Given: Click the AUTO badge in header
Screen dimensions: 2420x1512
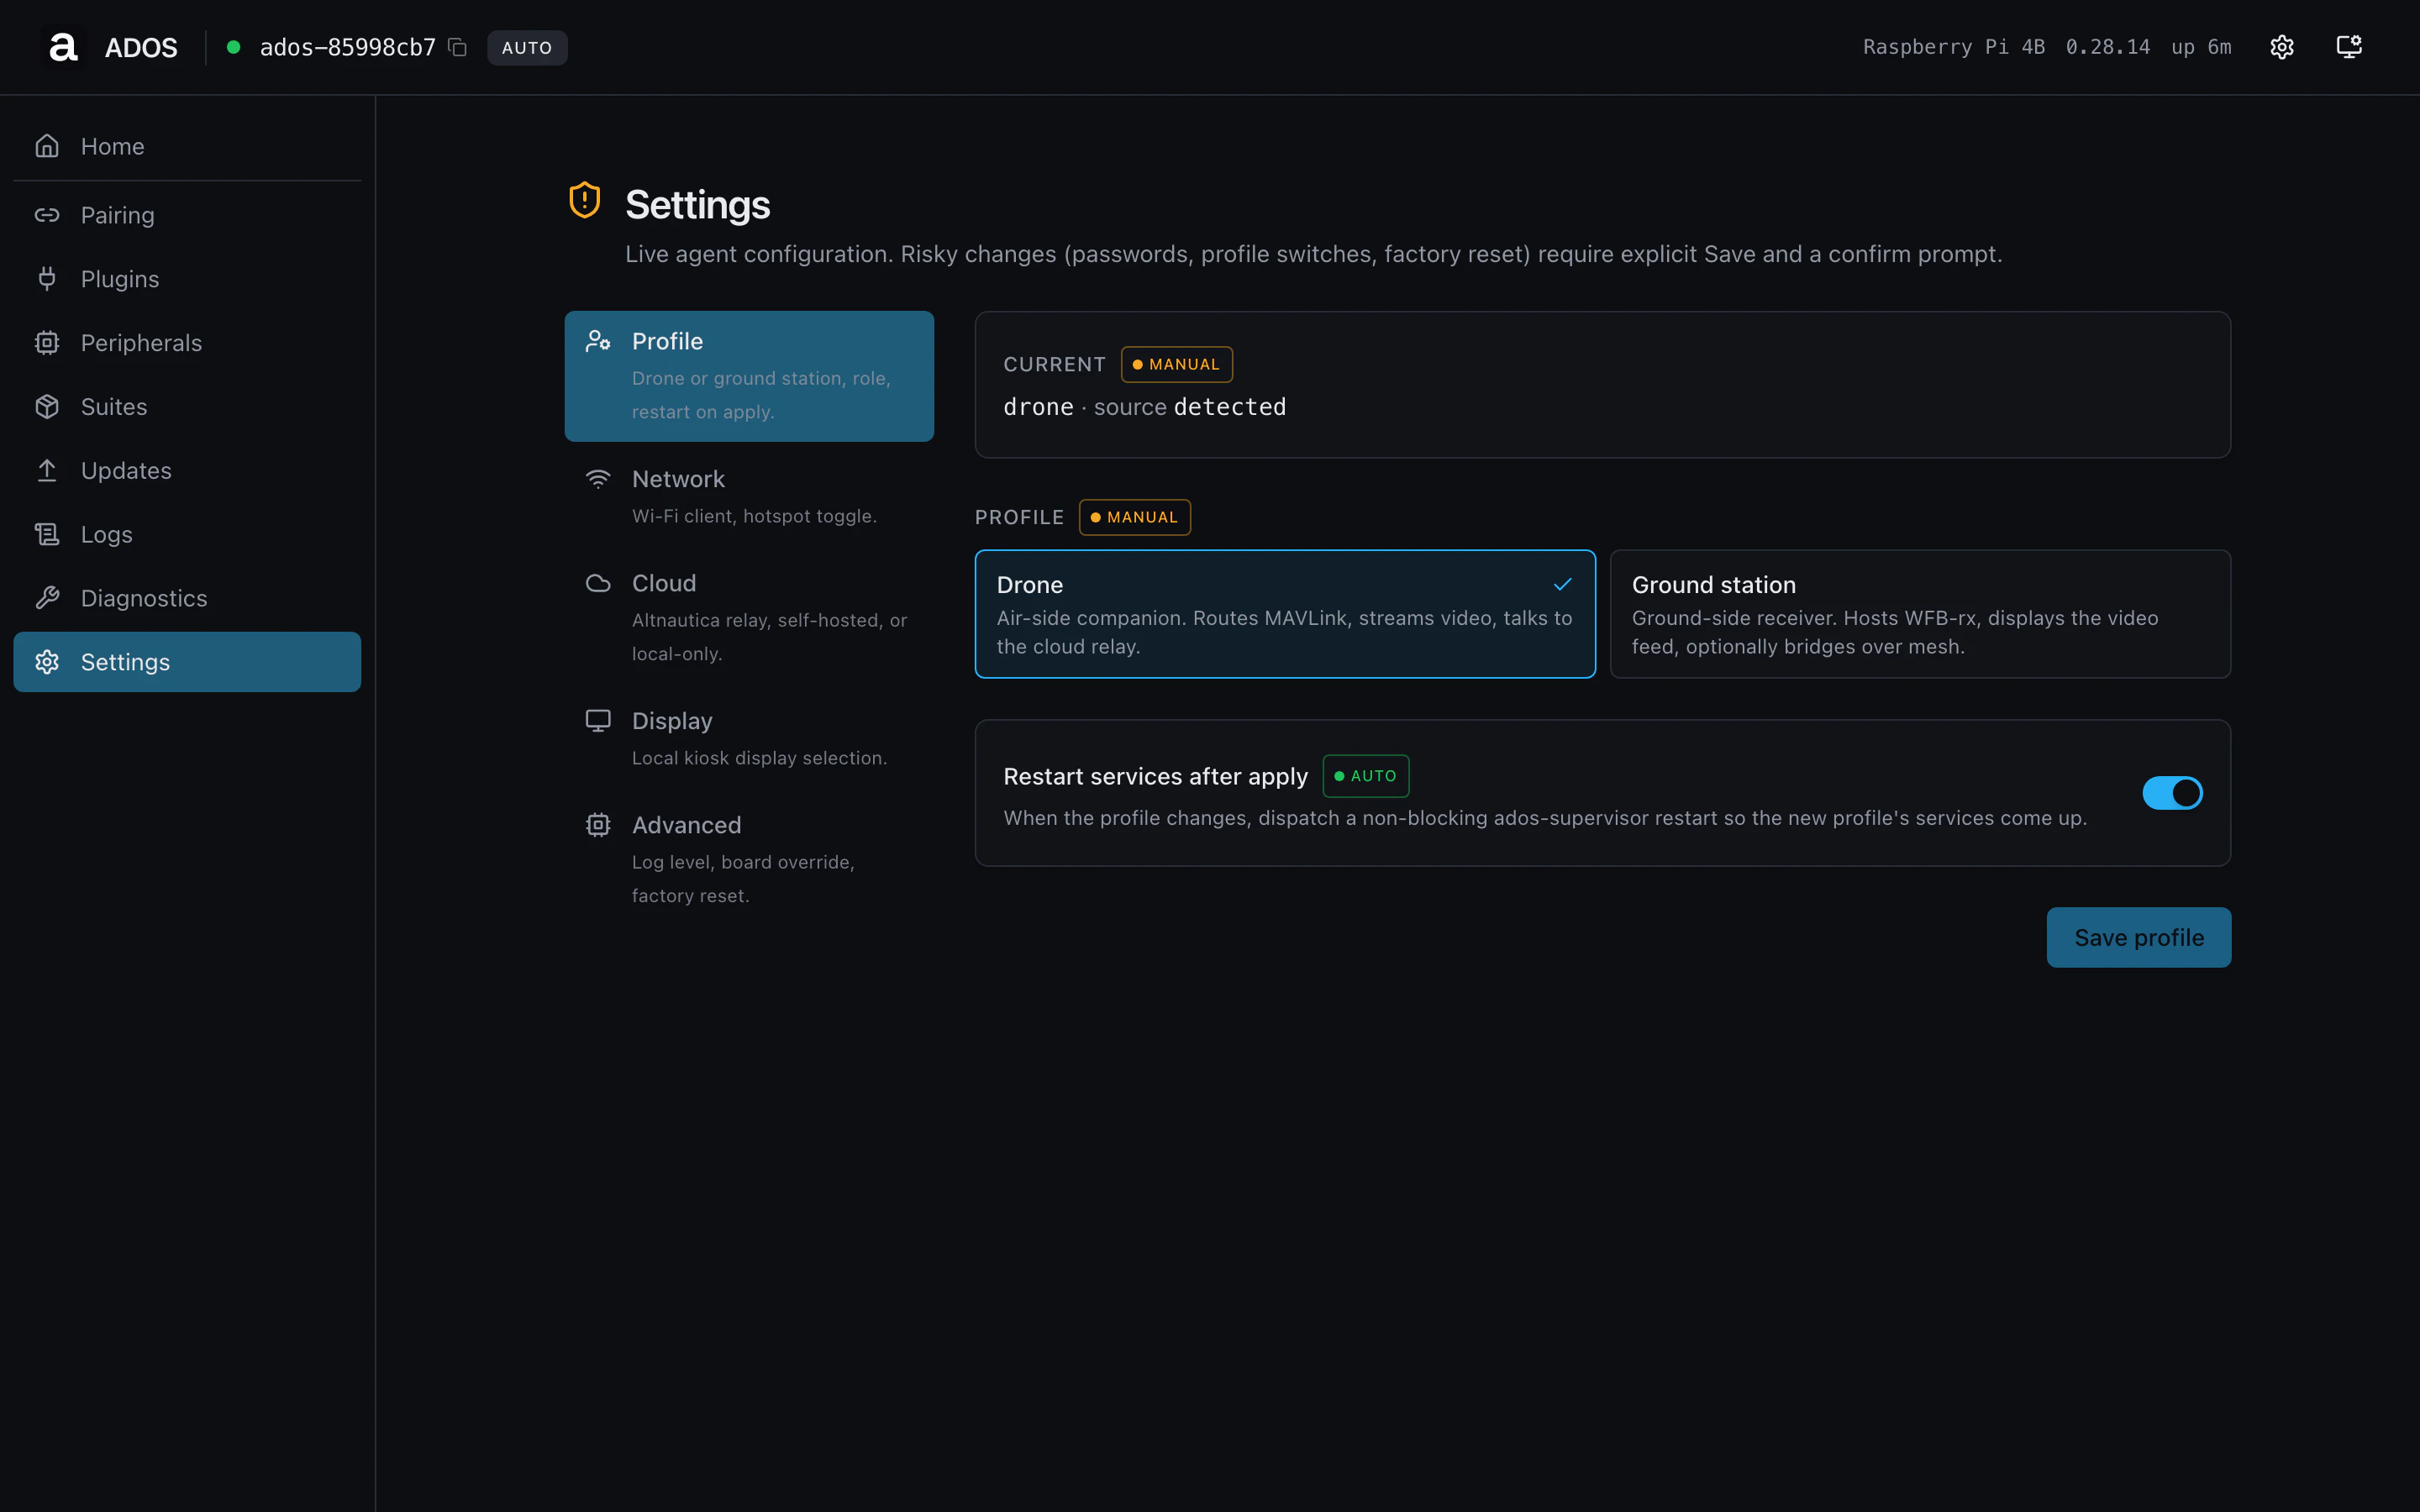Looking at the screenshot, I should point(527,47).
